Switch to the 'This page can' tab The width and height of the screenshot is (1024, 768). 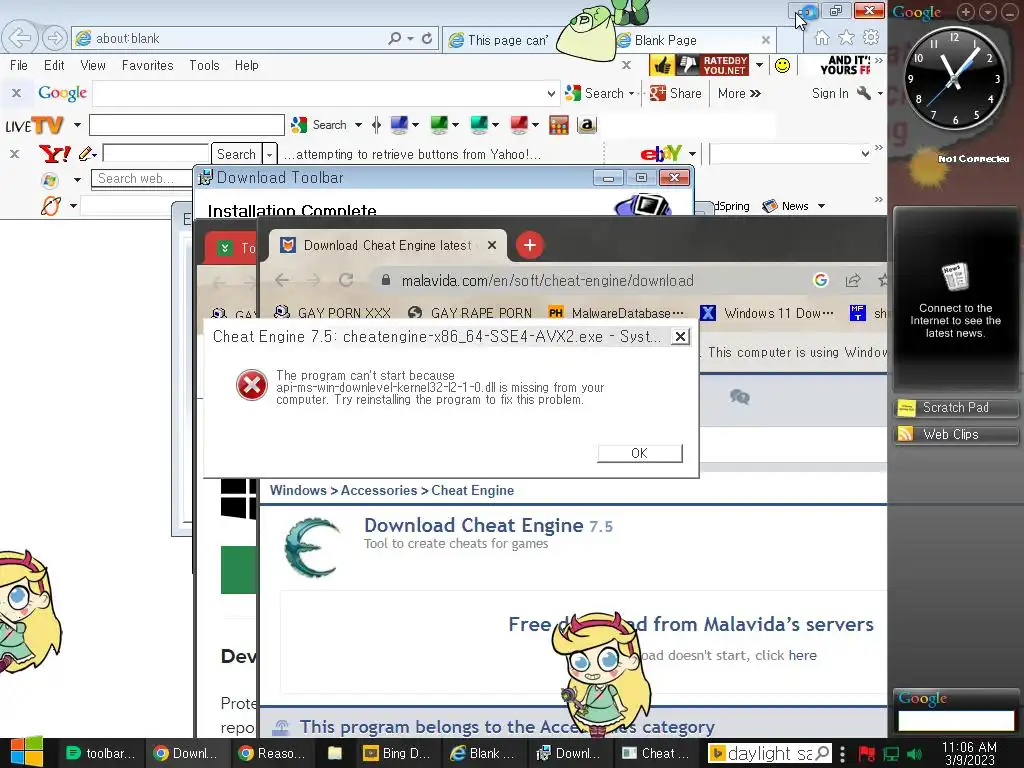[500, 40]
